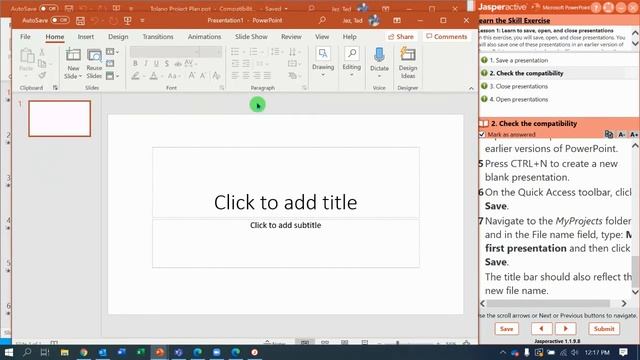Viewport: 640px width, 360px height.
Task: Click the Comments button
Action: click(x=447, y=37)
